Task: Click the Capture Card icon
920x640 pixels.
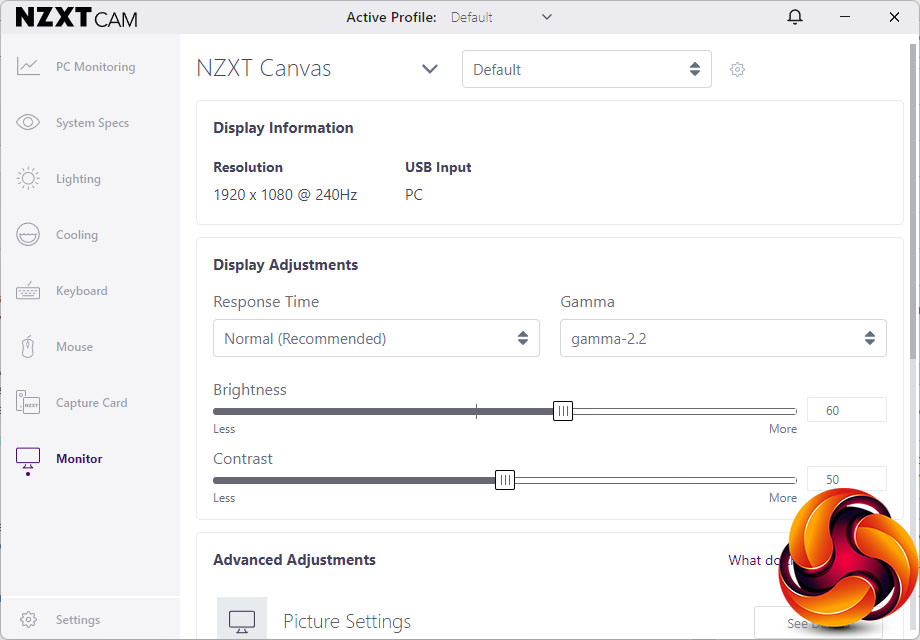Action: [28, 403]
